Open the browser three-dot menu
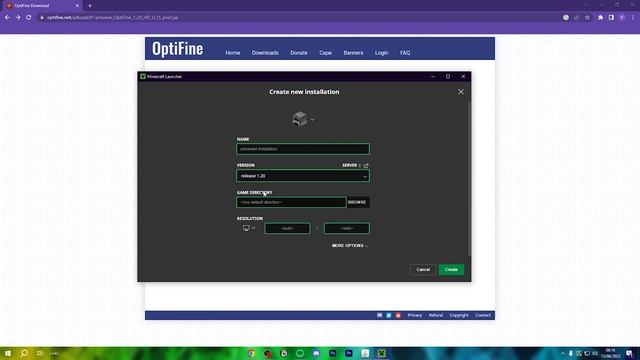Image resolution: width=640 pixels, height=360 pixels. [x=633, y=18]
